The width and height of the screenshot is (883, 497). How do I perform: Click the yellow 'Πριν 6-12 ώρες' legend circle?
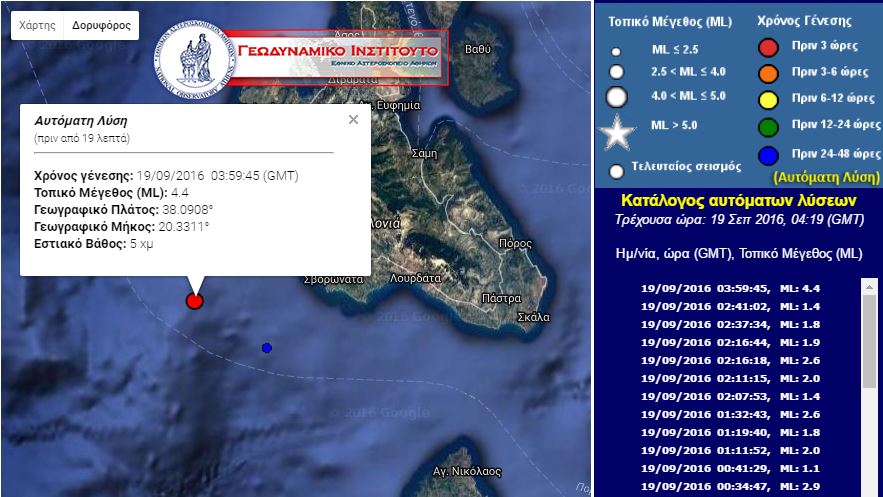click(x=768, y=99)
